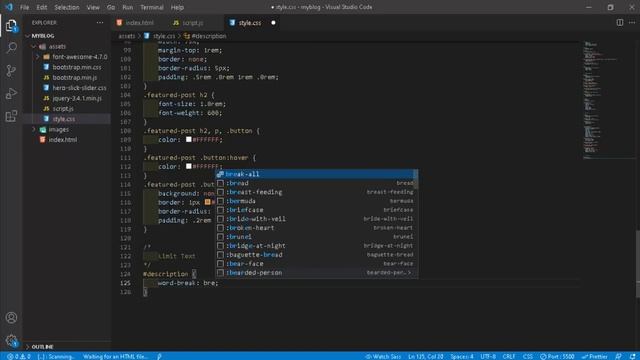Open the Manage gear icon

[x=11, y=340]
